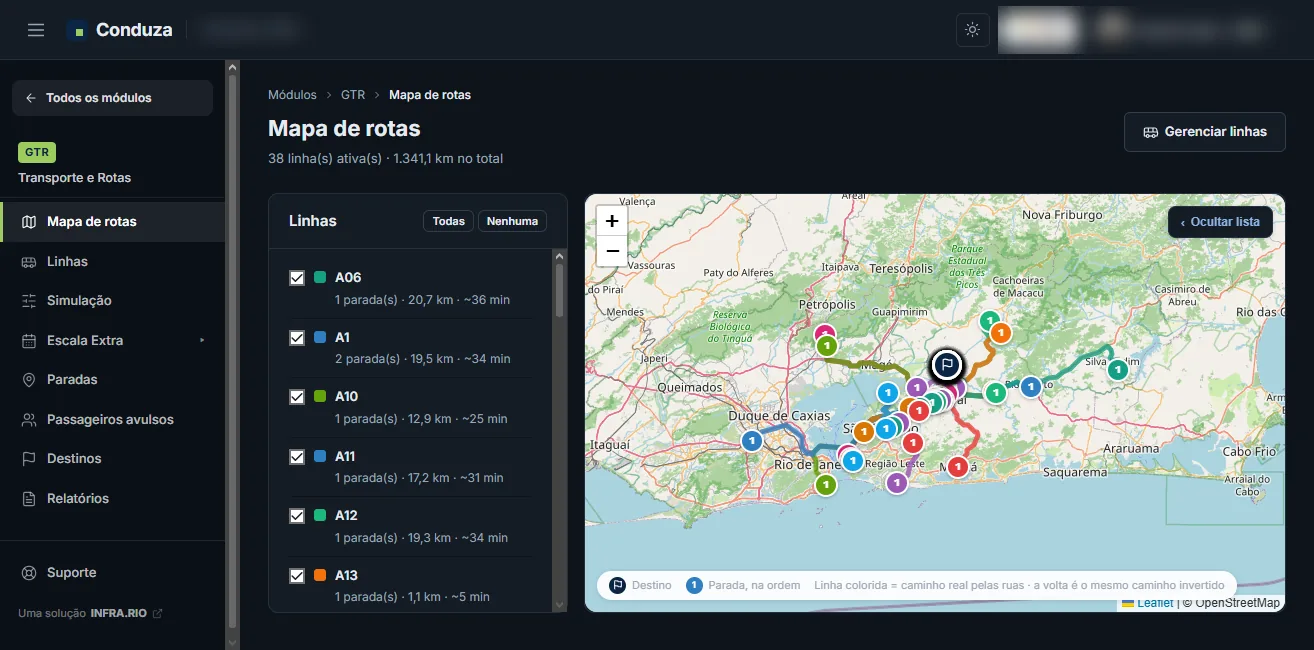1314x650 pixels.
Task: Uncheck line A10 checkbox
Action: coord(297,397)
